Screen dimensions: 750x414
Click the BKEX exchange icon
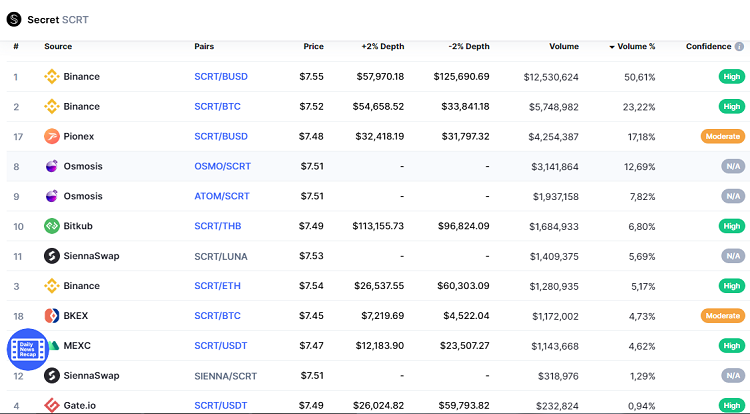52,316
